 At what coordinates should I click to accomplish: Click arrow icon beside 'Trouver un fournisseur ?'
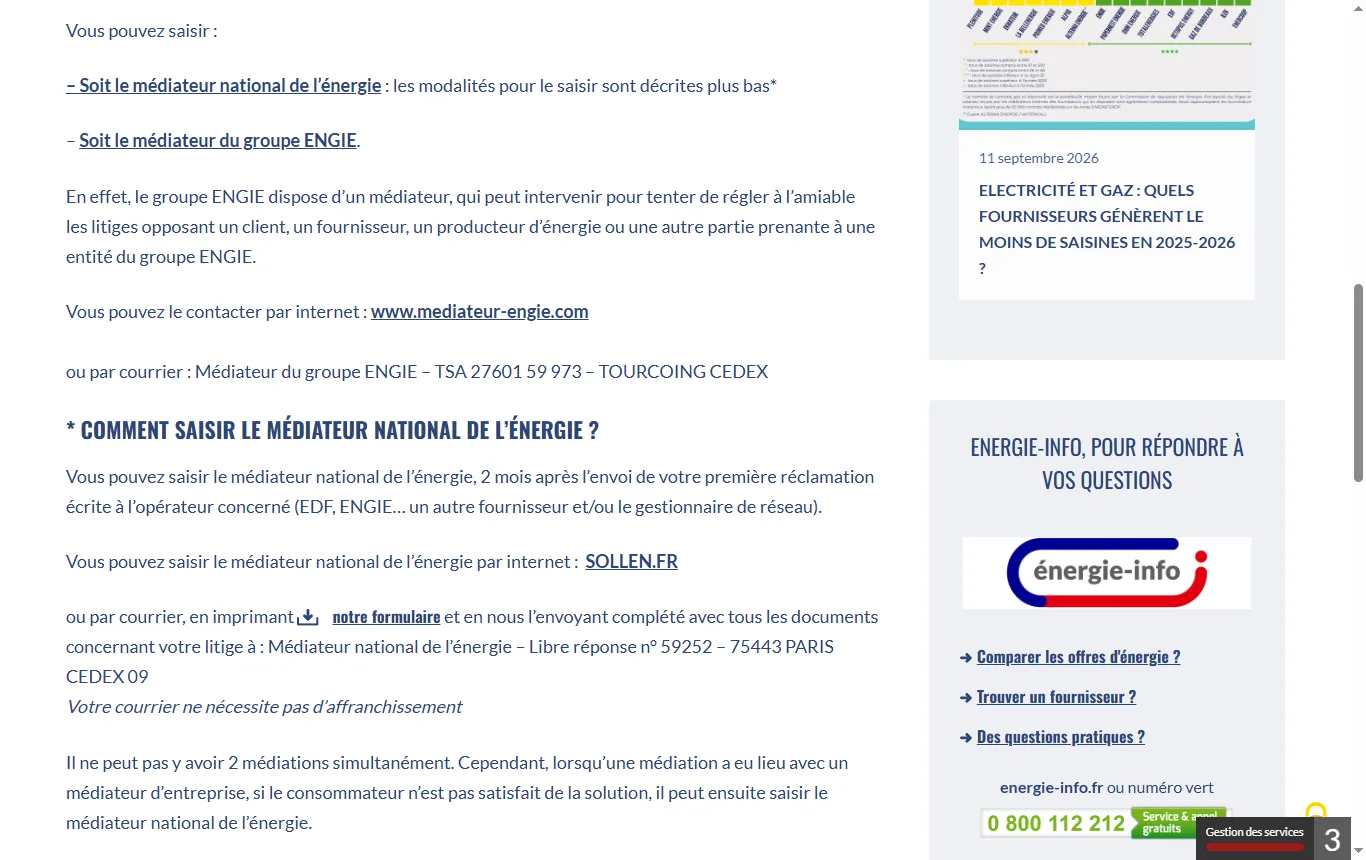[966, 697]
